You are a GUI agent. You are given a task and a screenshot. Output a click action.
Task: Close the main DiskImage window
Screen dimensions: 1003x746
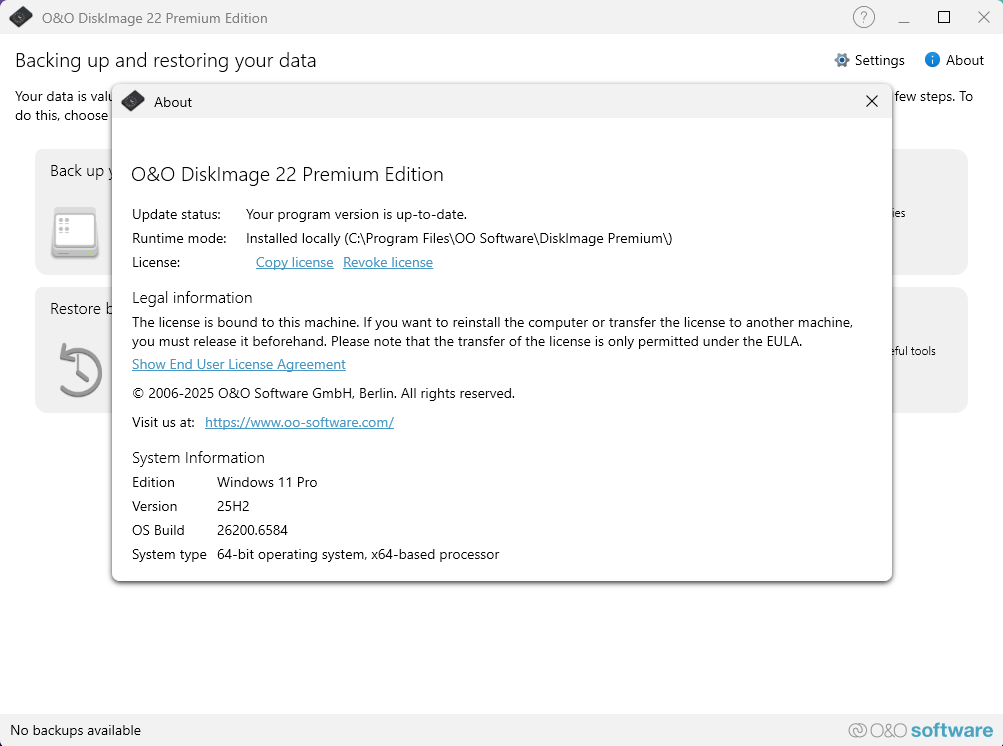tap(982, 17)
